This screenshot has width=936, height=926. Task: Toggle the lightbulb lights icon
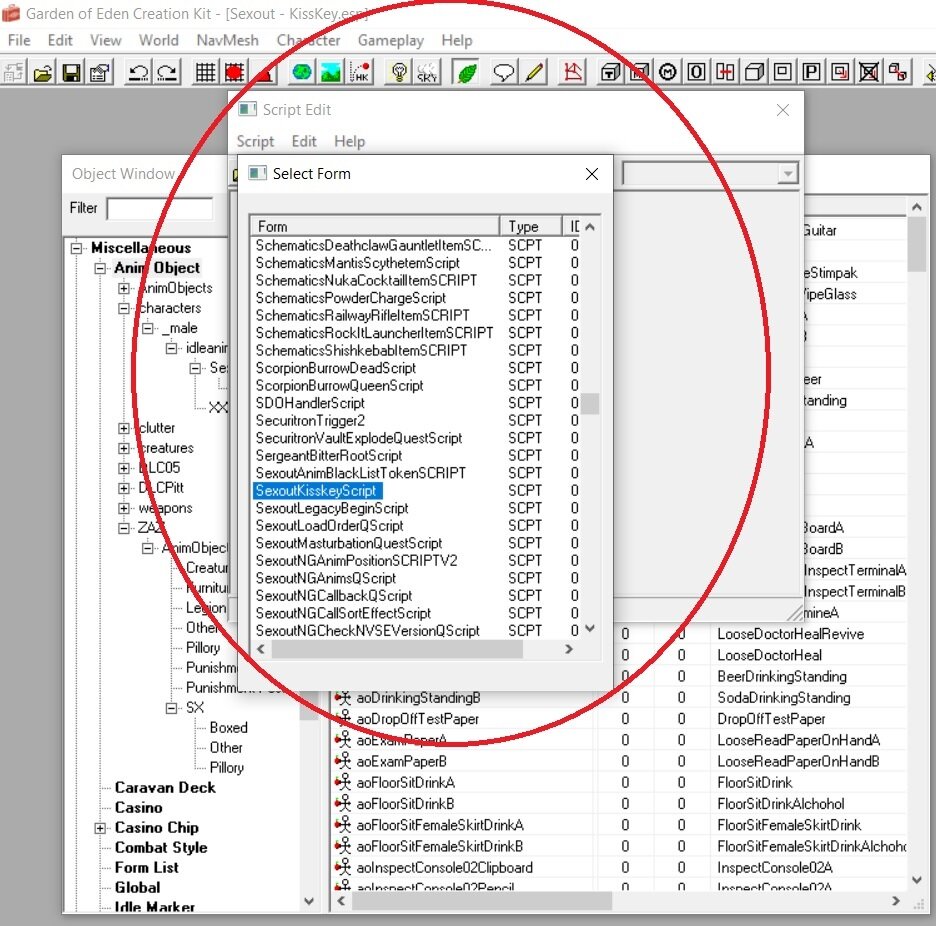399,73
